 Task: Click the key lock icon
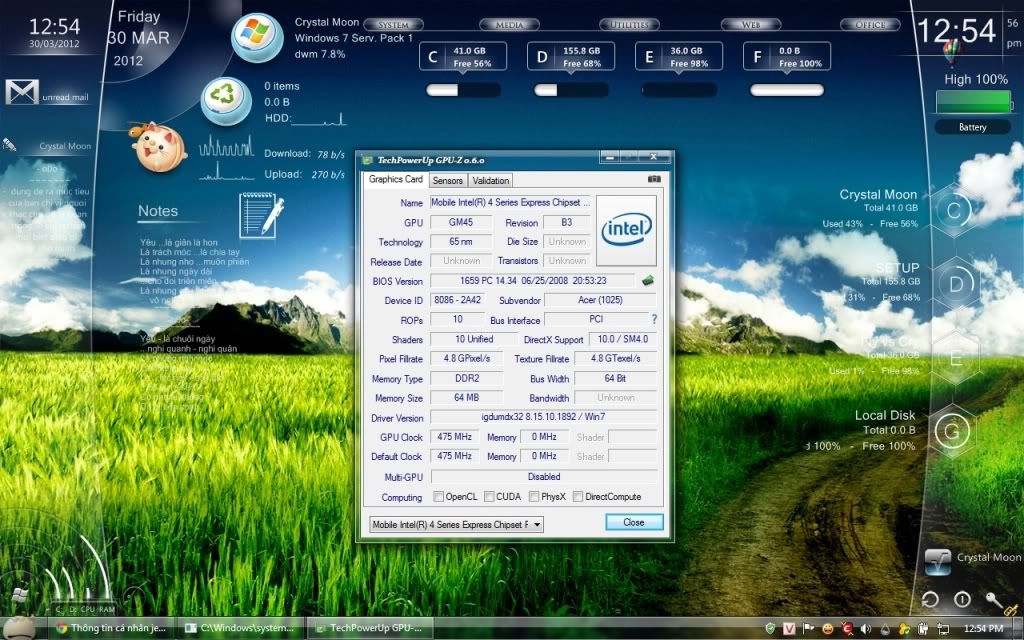(x=993, y=600)
